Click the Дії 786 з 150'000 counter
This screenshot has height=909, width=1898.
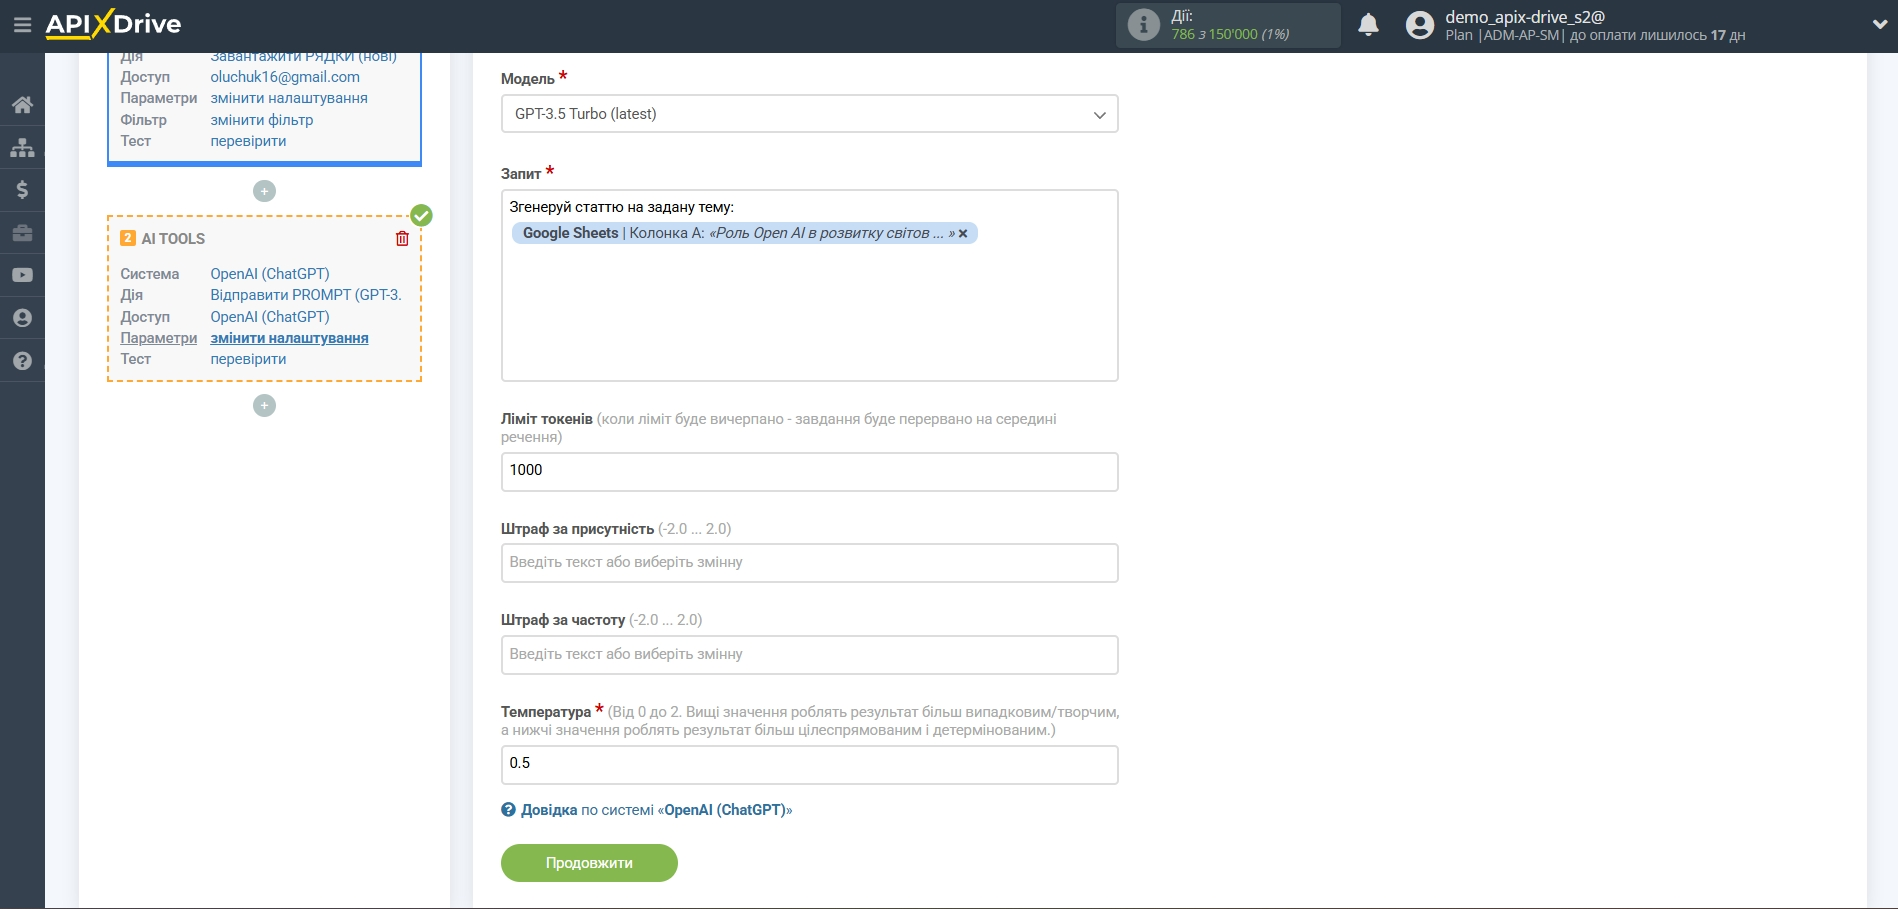(1230, 26)
